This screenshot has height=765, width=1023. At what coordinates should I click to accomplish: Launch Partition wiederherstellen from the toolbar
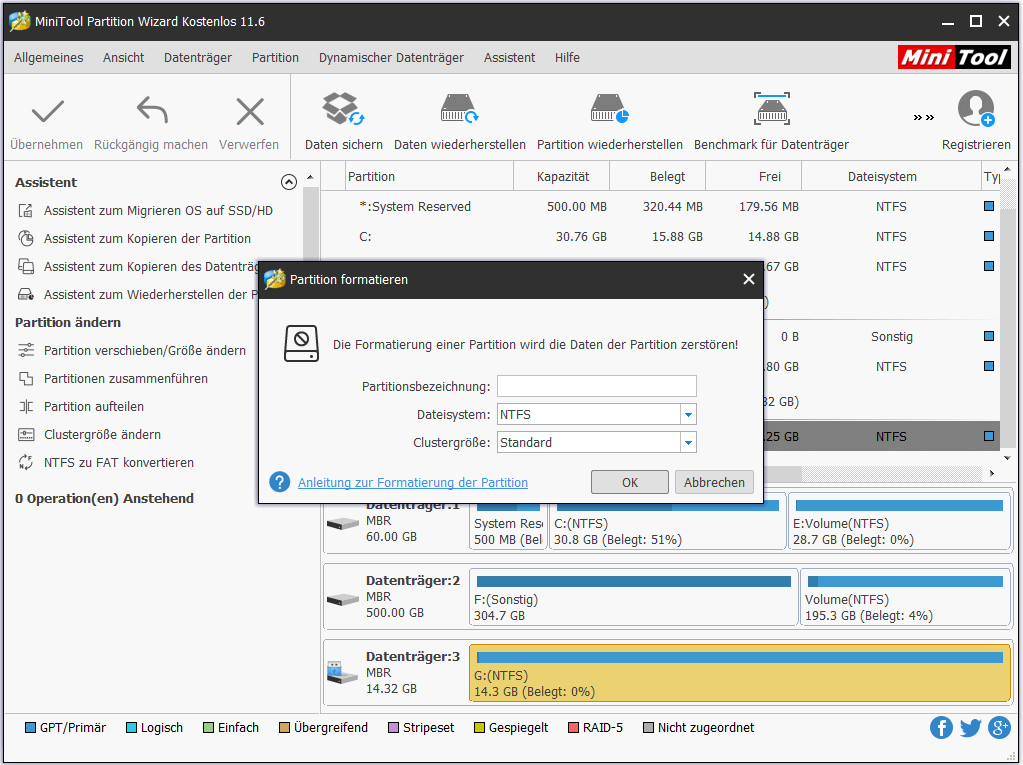[609, 110]
